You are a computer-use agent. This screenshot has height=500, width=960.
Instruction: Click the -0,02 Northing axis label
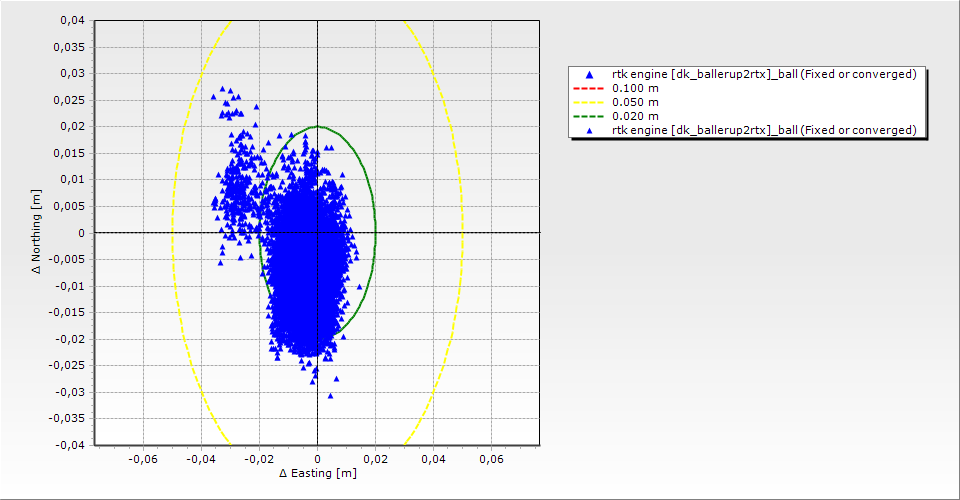70,338
